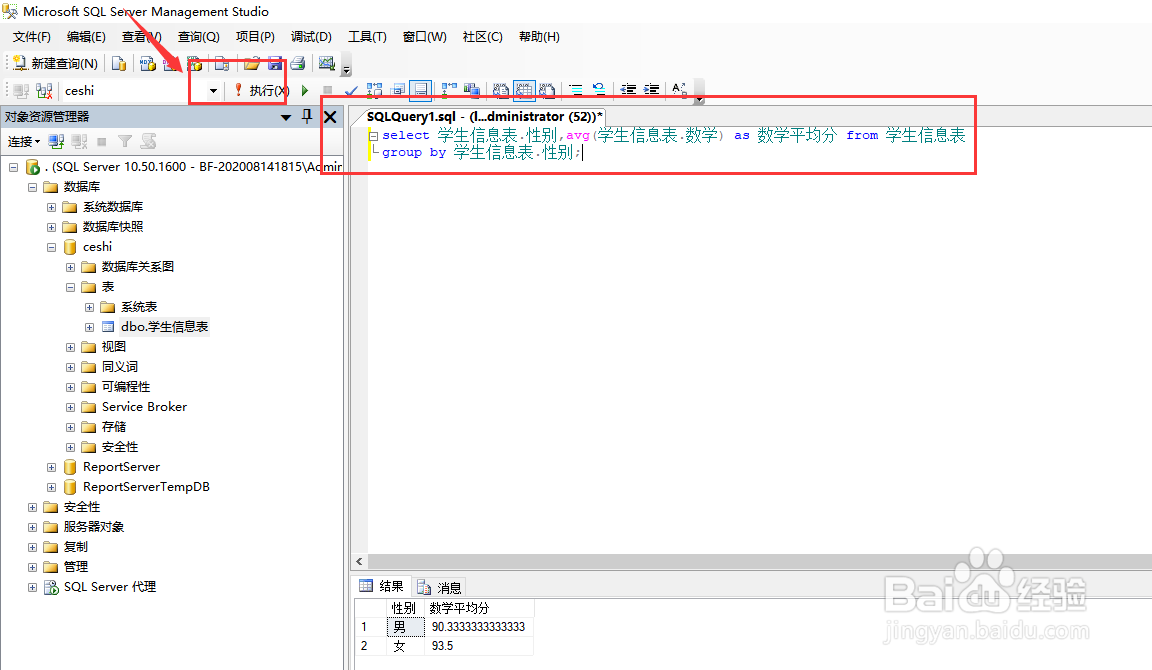
Task: Specify values for template parameters icon
Action: tap(680, 90)
